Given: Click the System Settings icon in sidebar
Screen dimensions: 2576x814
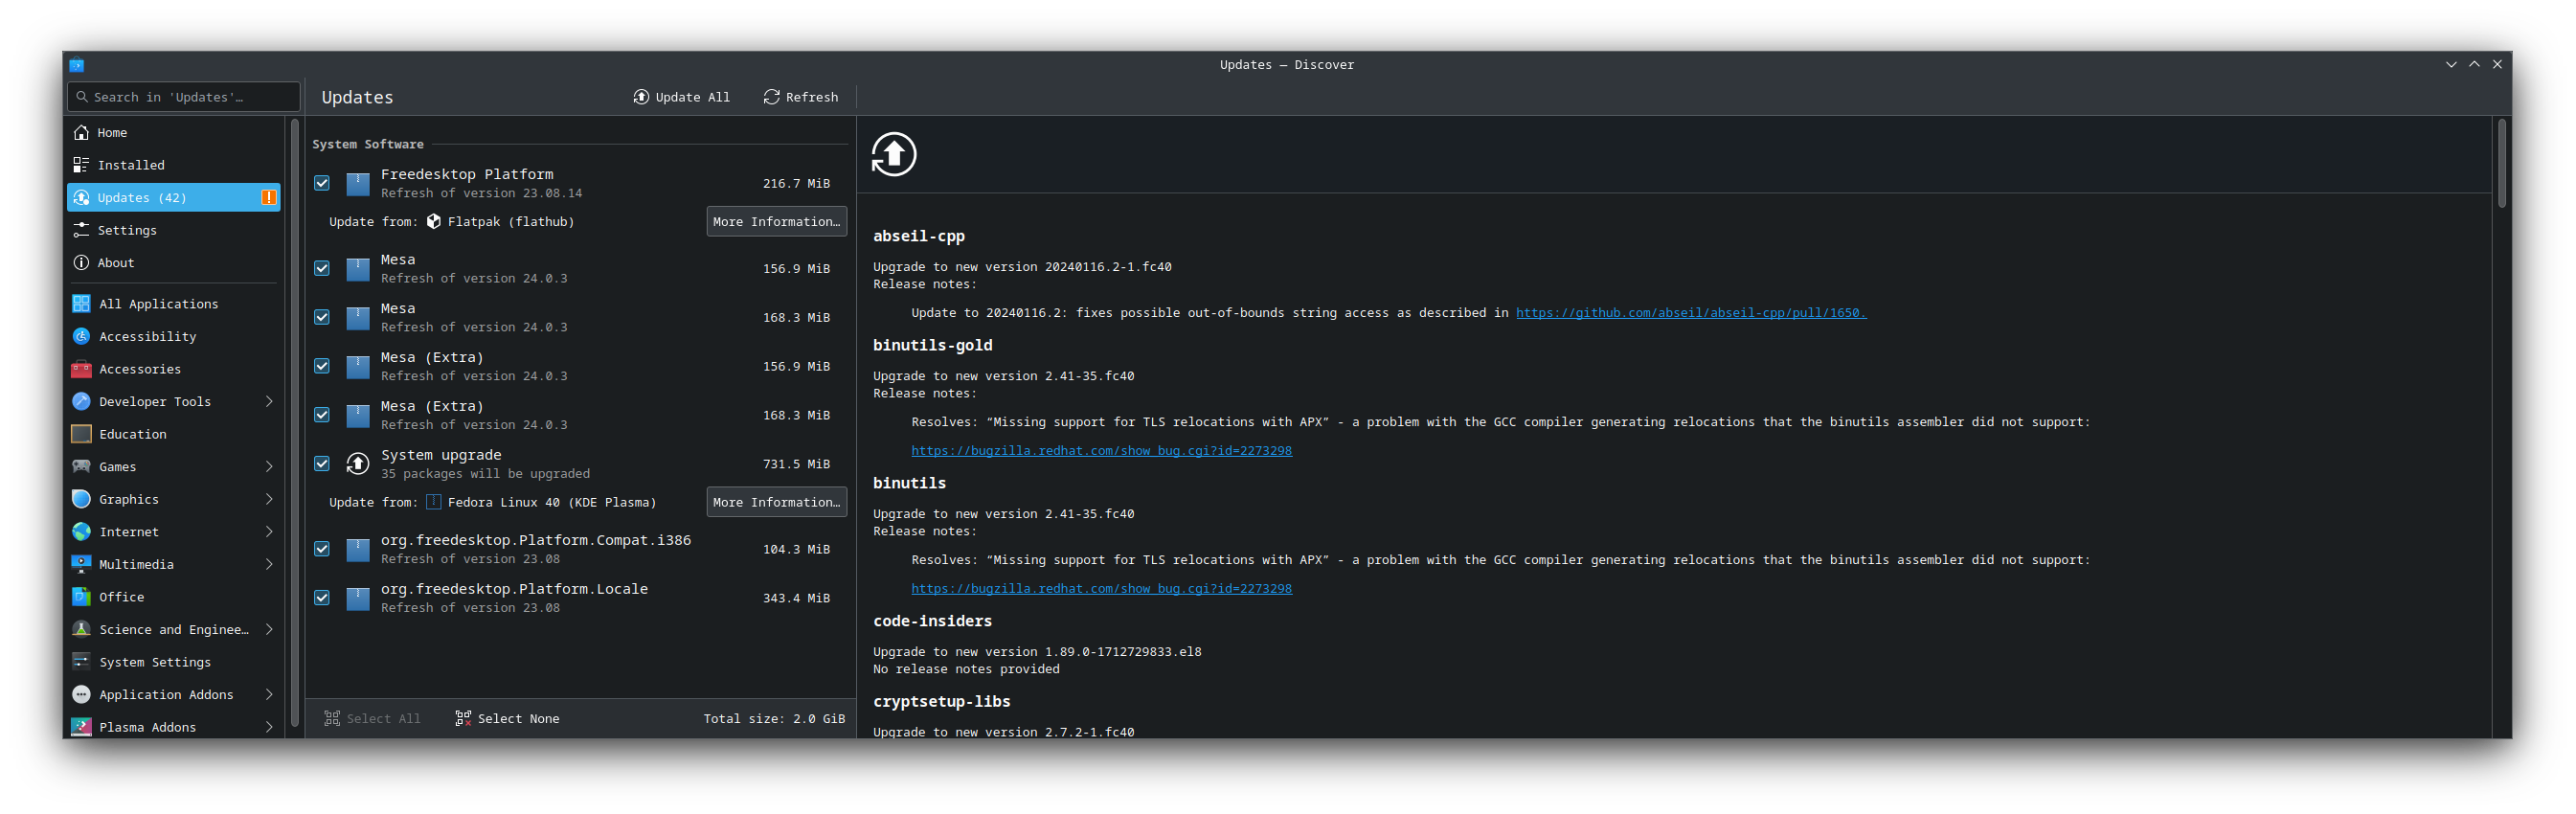Looking at the screenshot, I should click(82, 661).
